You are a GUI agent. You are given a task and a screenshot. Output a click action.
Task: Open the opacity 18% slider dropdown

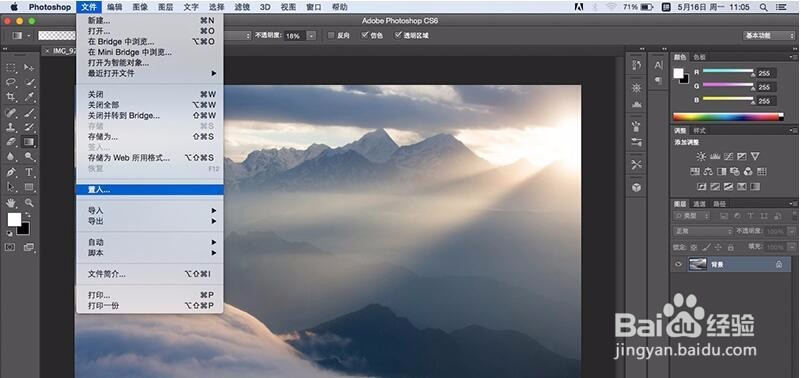point(311,36)
